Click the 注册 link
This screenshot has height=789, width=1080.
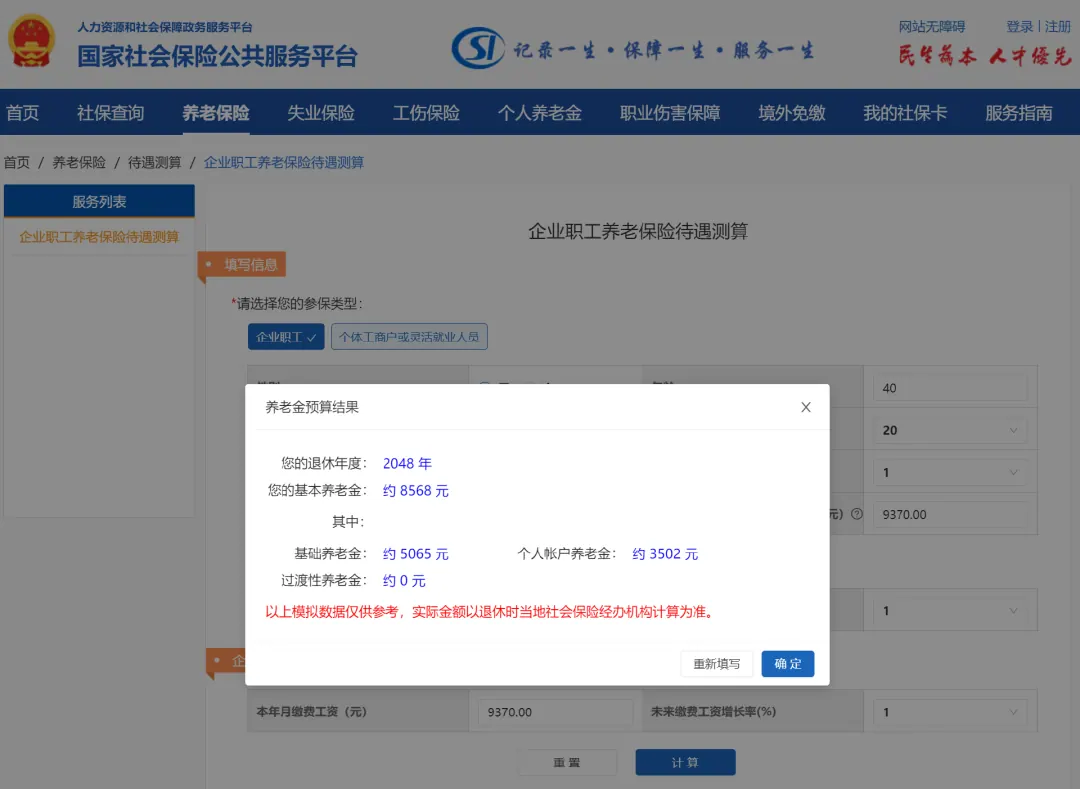pyautogui.click(x=1057, y=26)
